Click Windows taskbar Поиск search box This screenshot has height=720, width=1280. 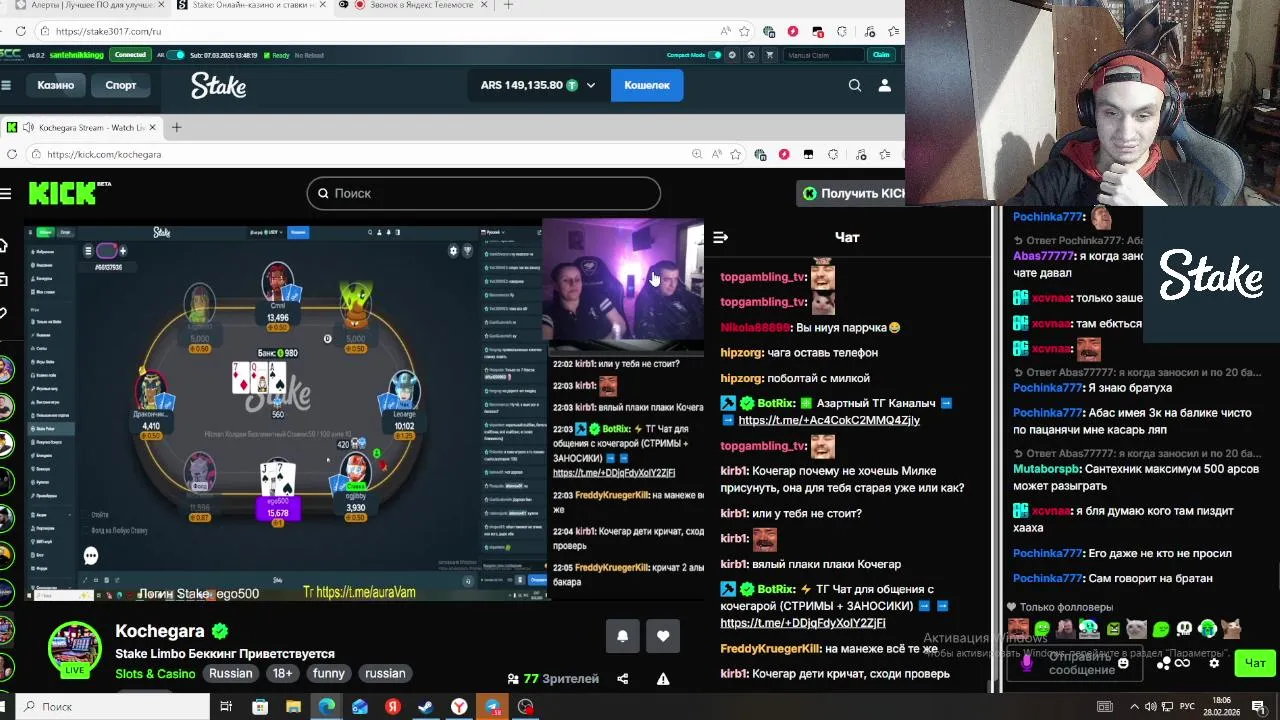coord(112,707)
